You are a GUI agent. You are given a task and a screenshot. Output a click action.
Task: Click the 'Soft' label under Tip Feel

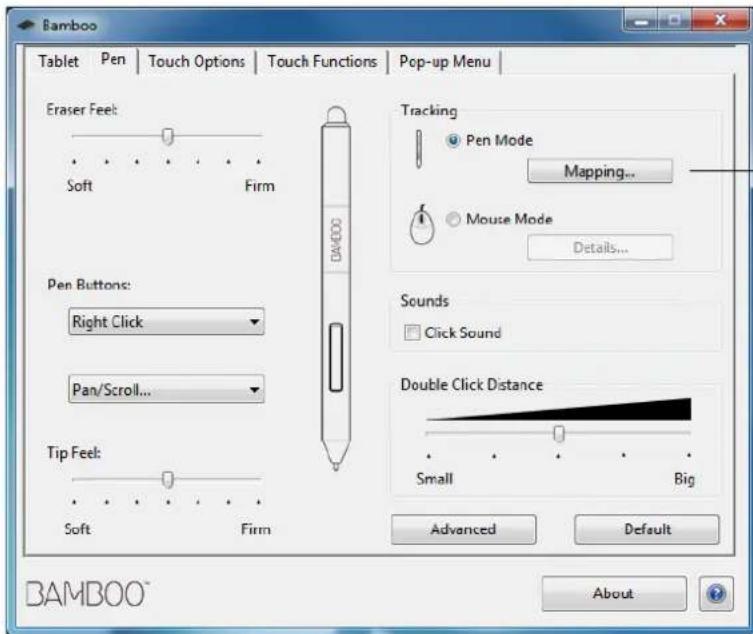pos(77,529)
